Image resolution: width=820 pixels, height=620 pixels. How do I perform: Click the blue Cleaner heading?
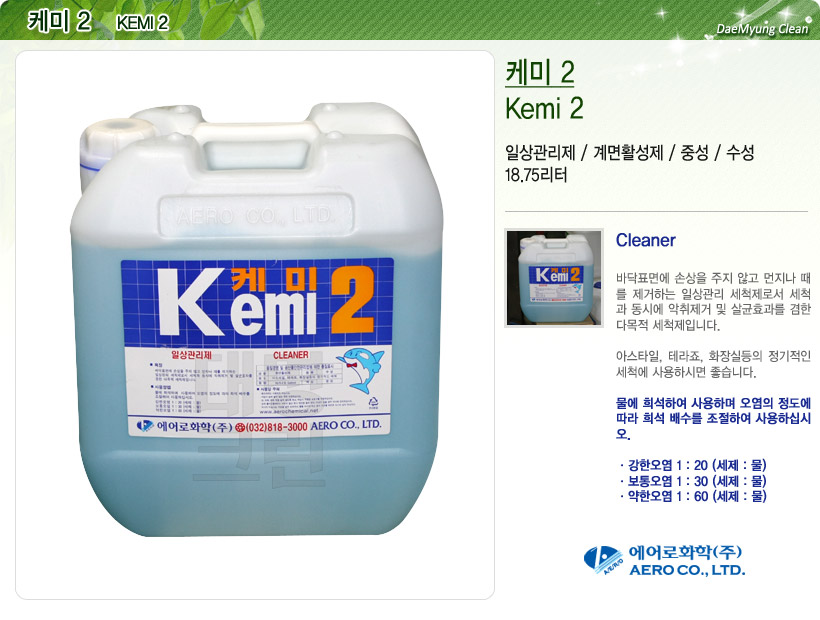645,240
